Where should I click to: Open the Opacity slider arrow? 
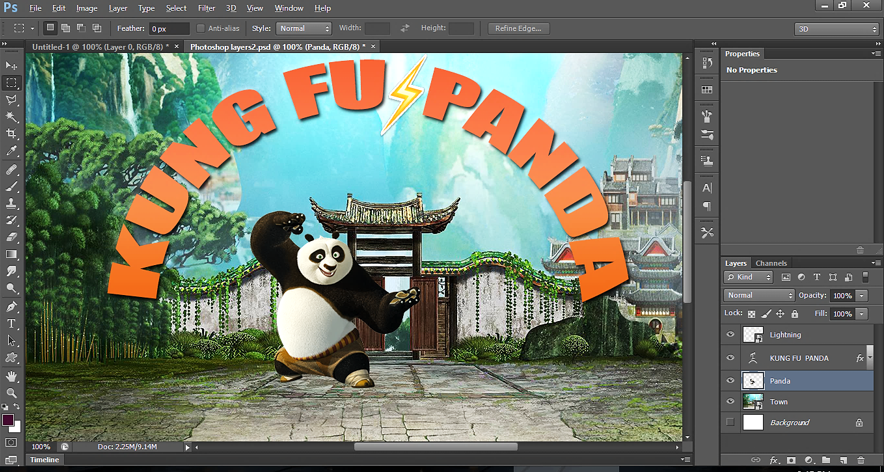(x=862, y=295)
